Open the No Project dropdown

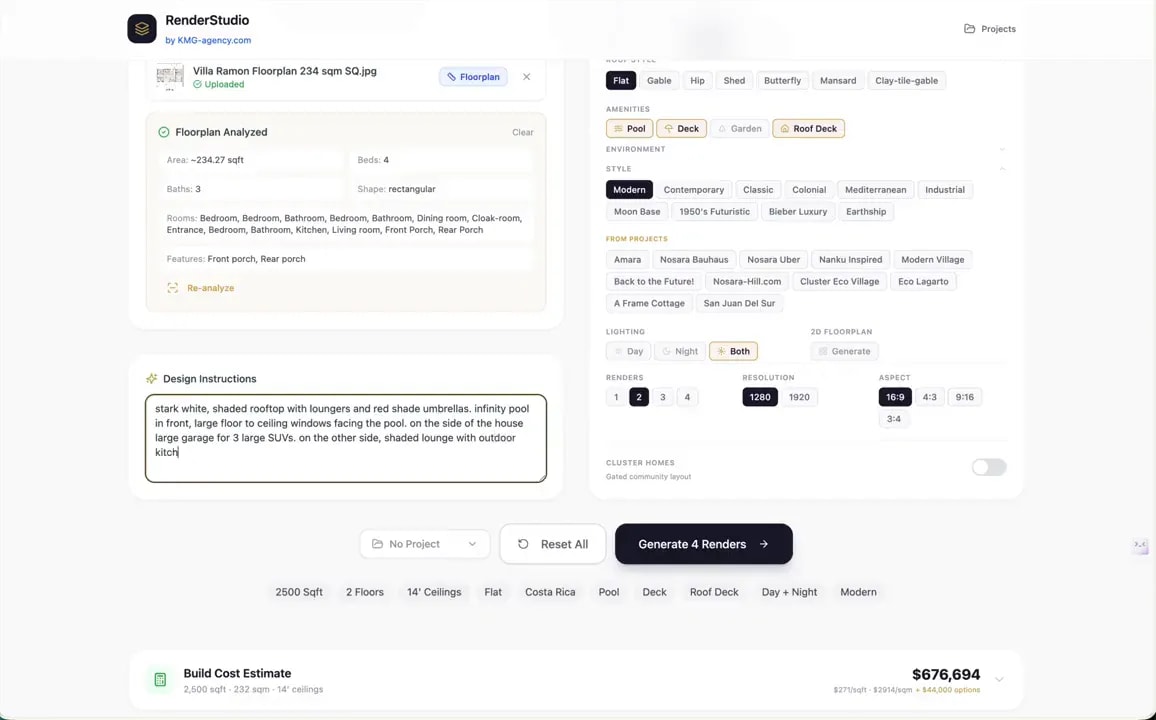point(425,544)
